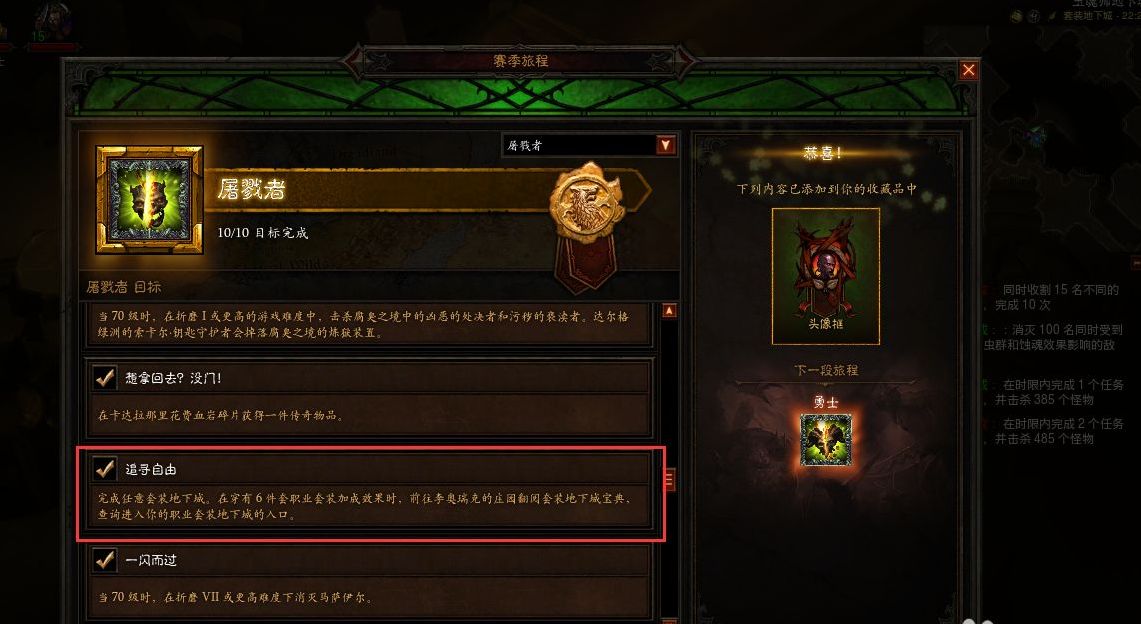The height and width of the screenshot is (624, 1141).
Task: Open the 屠戮者 chapter selection combo box
Action: [590, 145]
